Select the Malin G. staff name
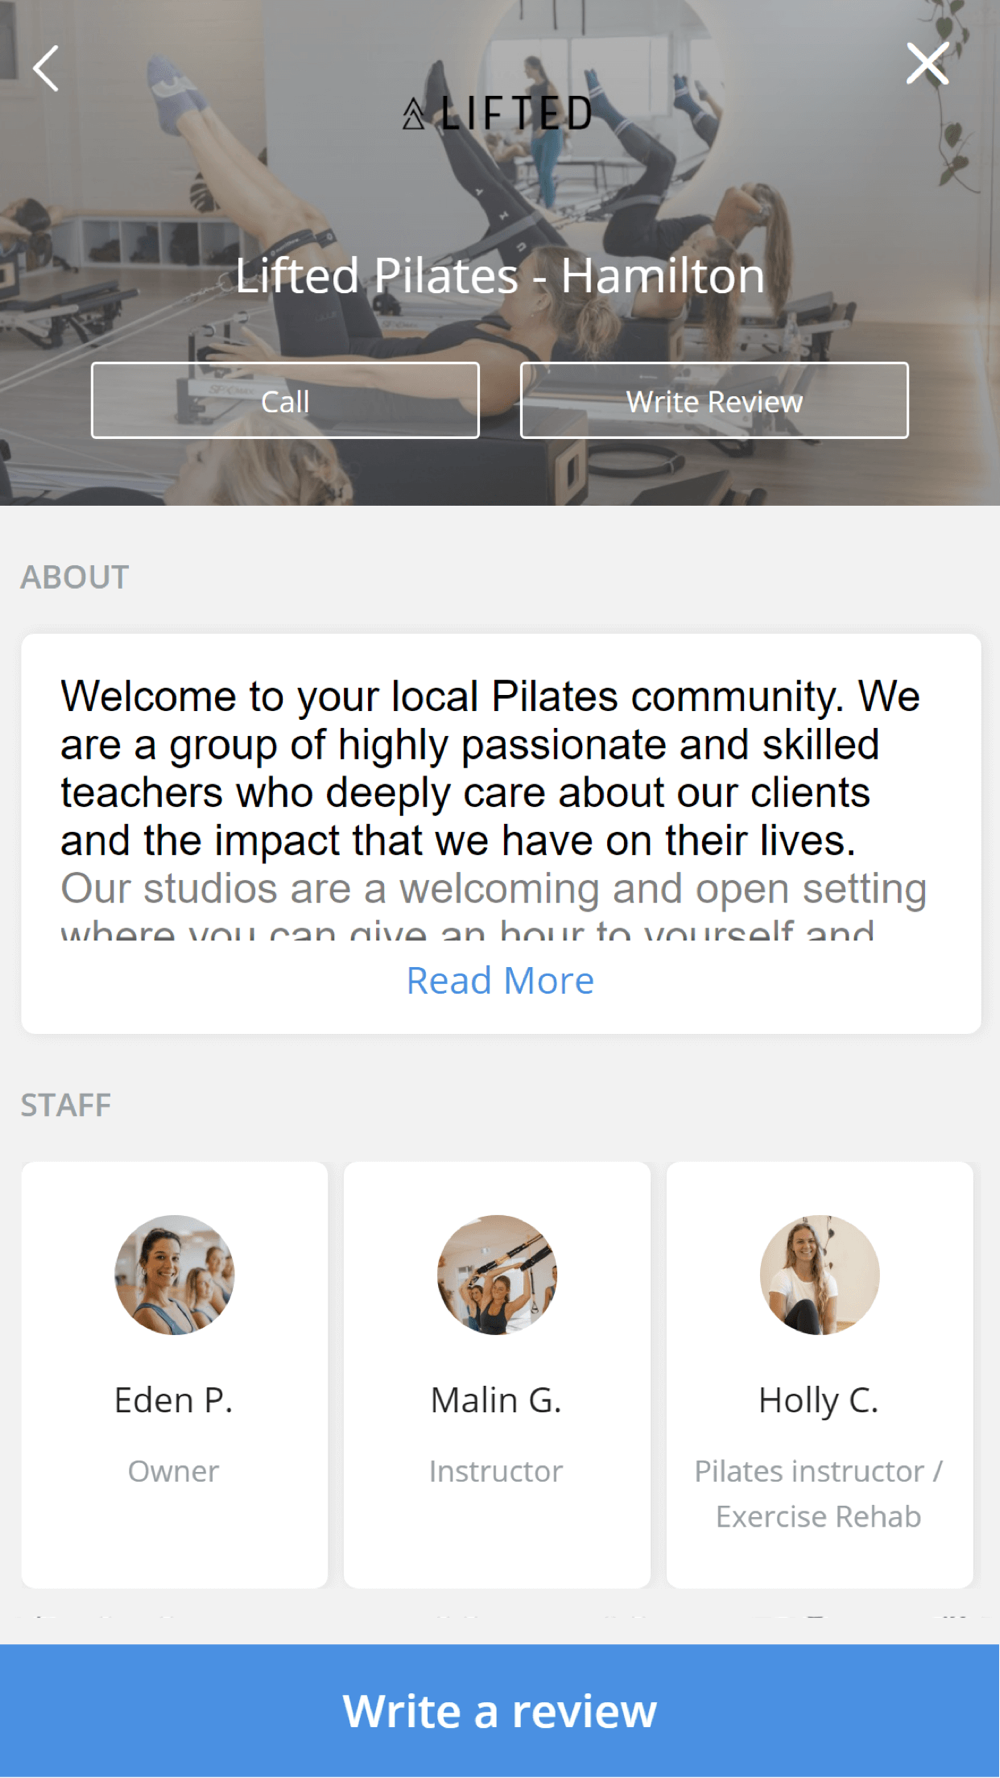This screenshot has width=1000, height=1778. [496, 1400]
